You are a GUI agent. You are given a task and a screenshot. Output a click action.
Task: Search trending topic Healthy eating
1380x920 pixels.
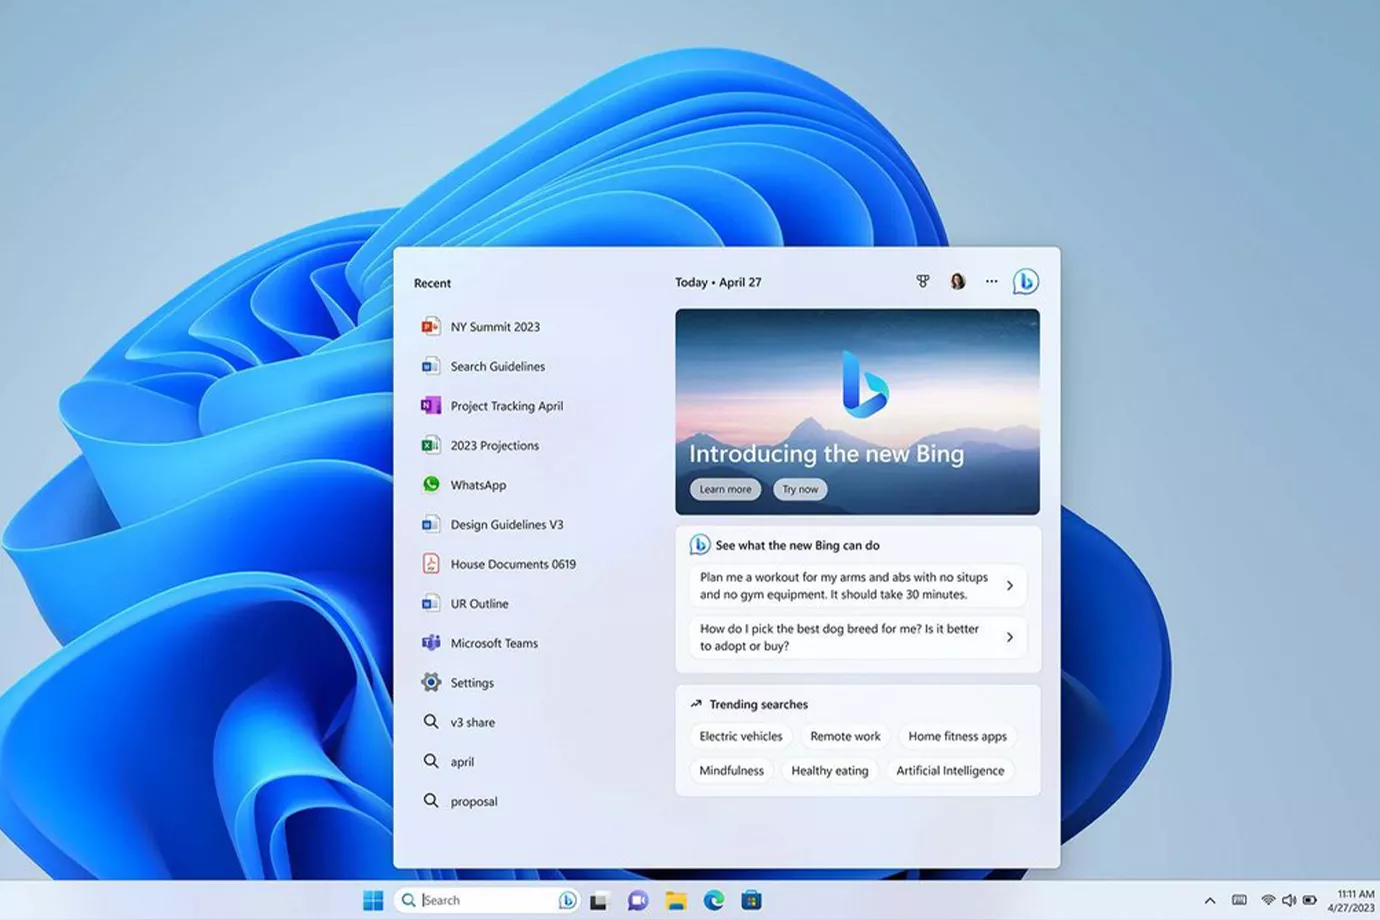click(x=829, y=770)
